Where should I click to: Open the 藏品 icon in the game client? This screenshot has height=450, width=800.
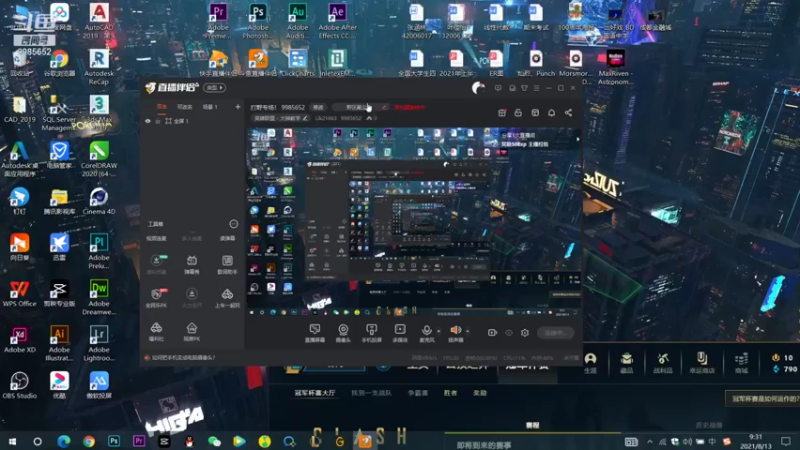(627, 363)
